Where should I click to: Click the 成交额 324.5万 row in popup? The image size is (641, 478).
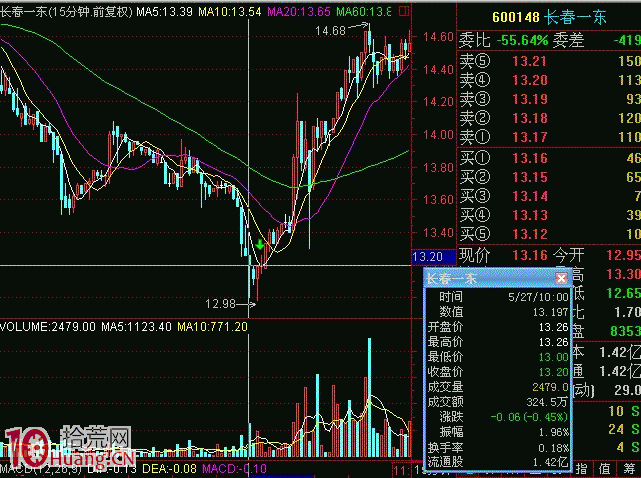pos(498,402)
